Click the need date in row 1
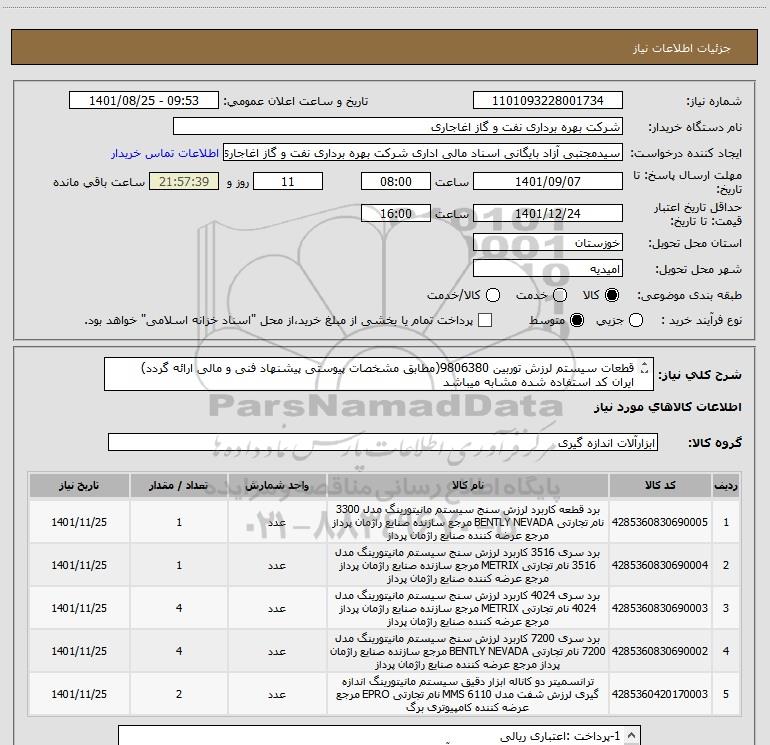The height and width of the screenshot is (745, 770). click(x=79, y=522)
